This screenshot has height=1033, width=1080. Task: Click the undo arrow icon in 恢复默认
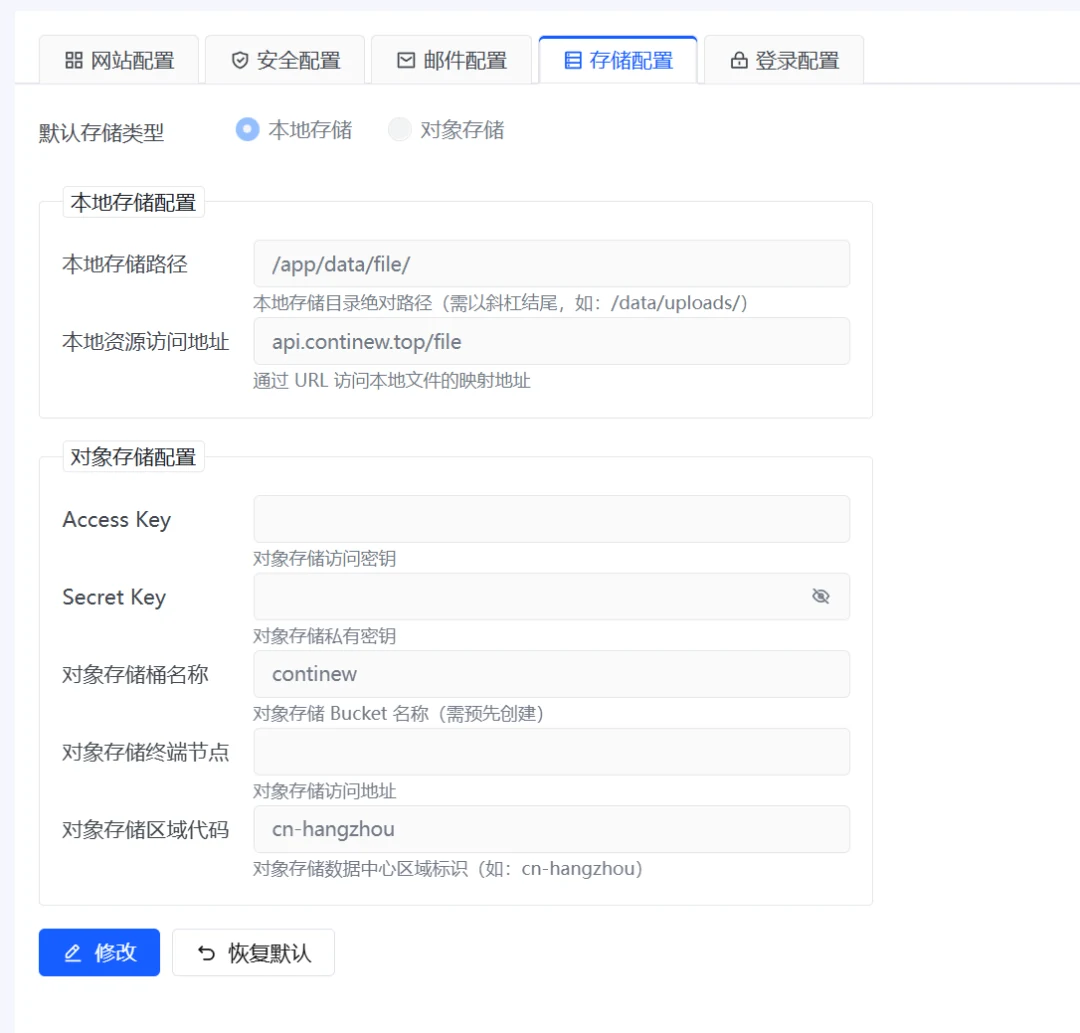207,953
